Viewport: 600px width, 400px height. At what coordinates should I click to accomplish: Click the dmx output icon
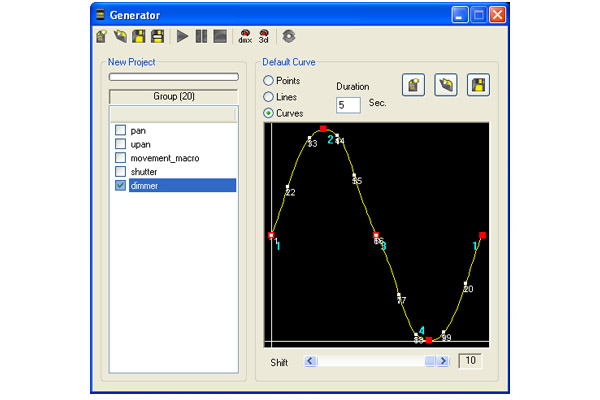[245, 37]
